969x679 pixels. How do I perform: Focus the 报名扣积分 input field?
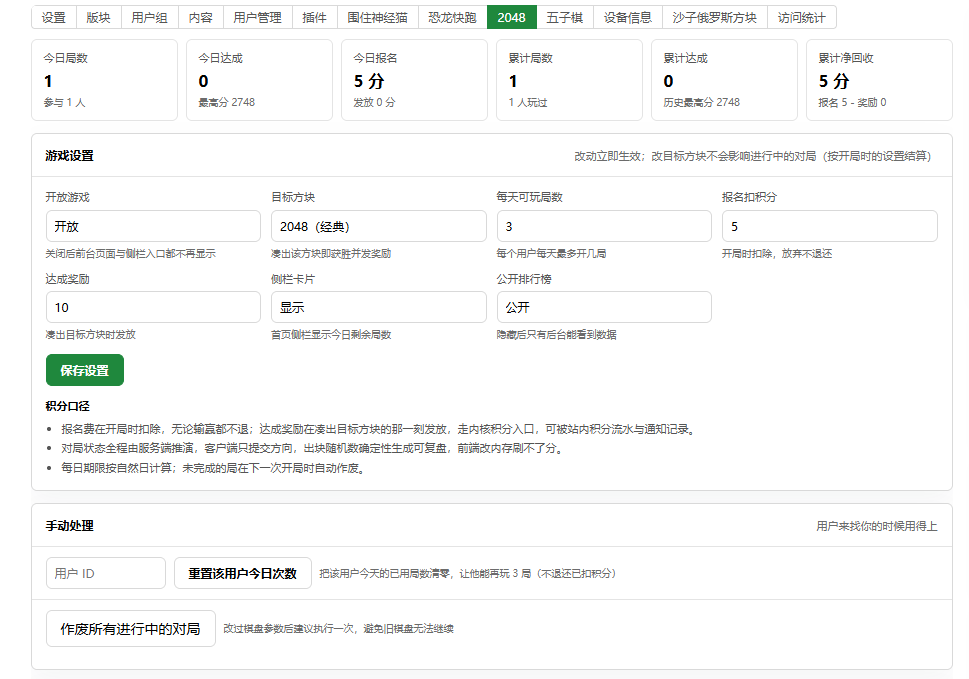tap(830, 226)
